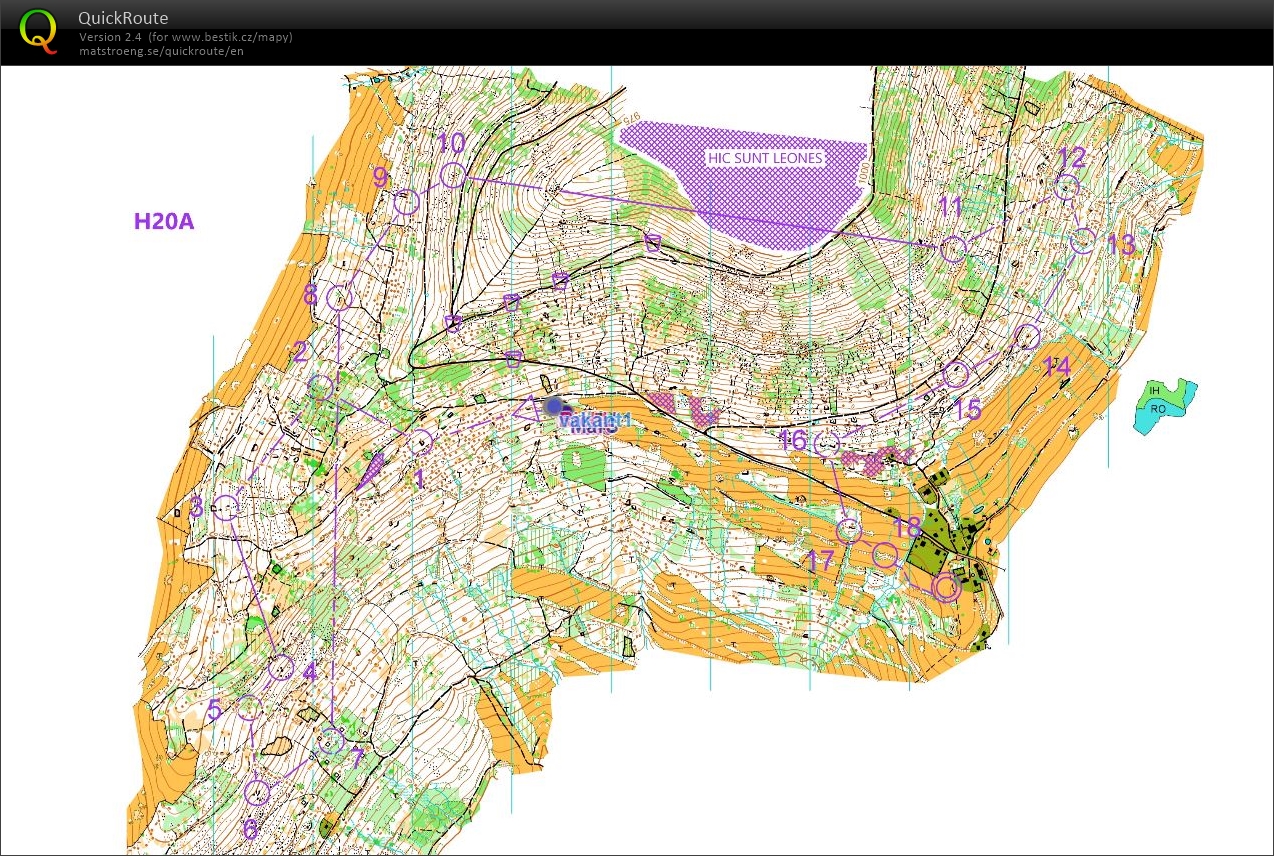The height and width of the screenshot is (856, 1274).
Task: Click control circle 12
Action: click(x=1068, y=187)
